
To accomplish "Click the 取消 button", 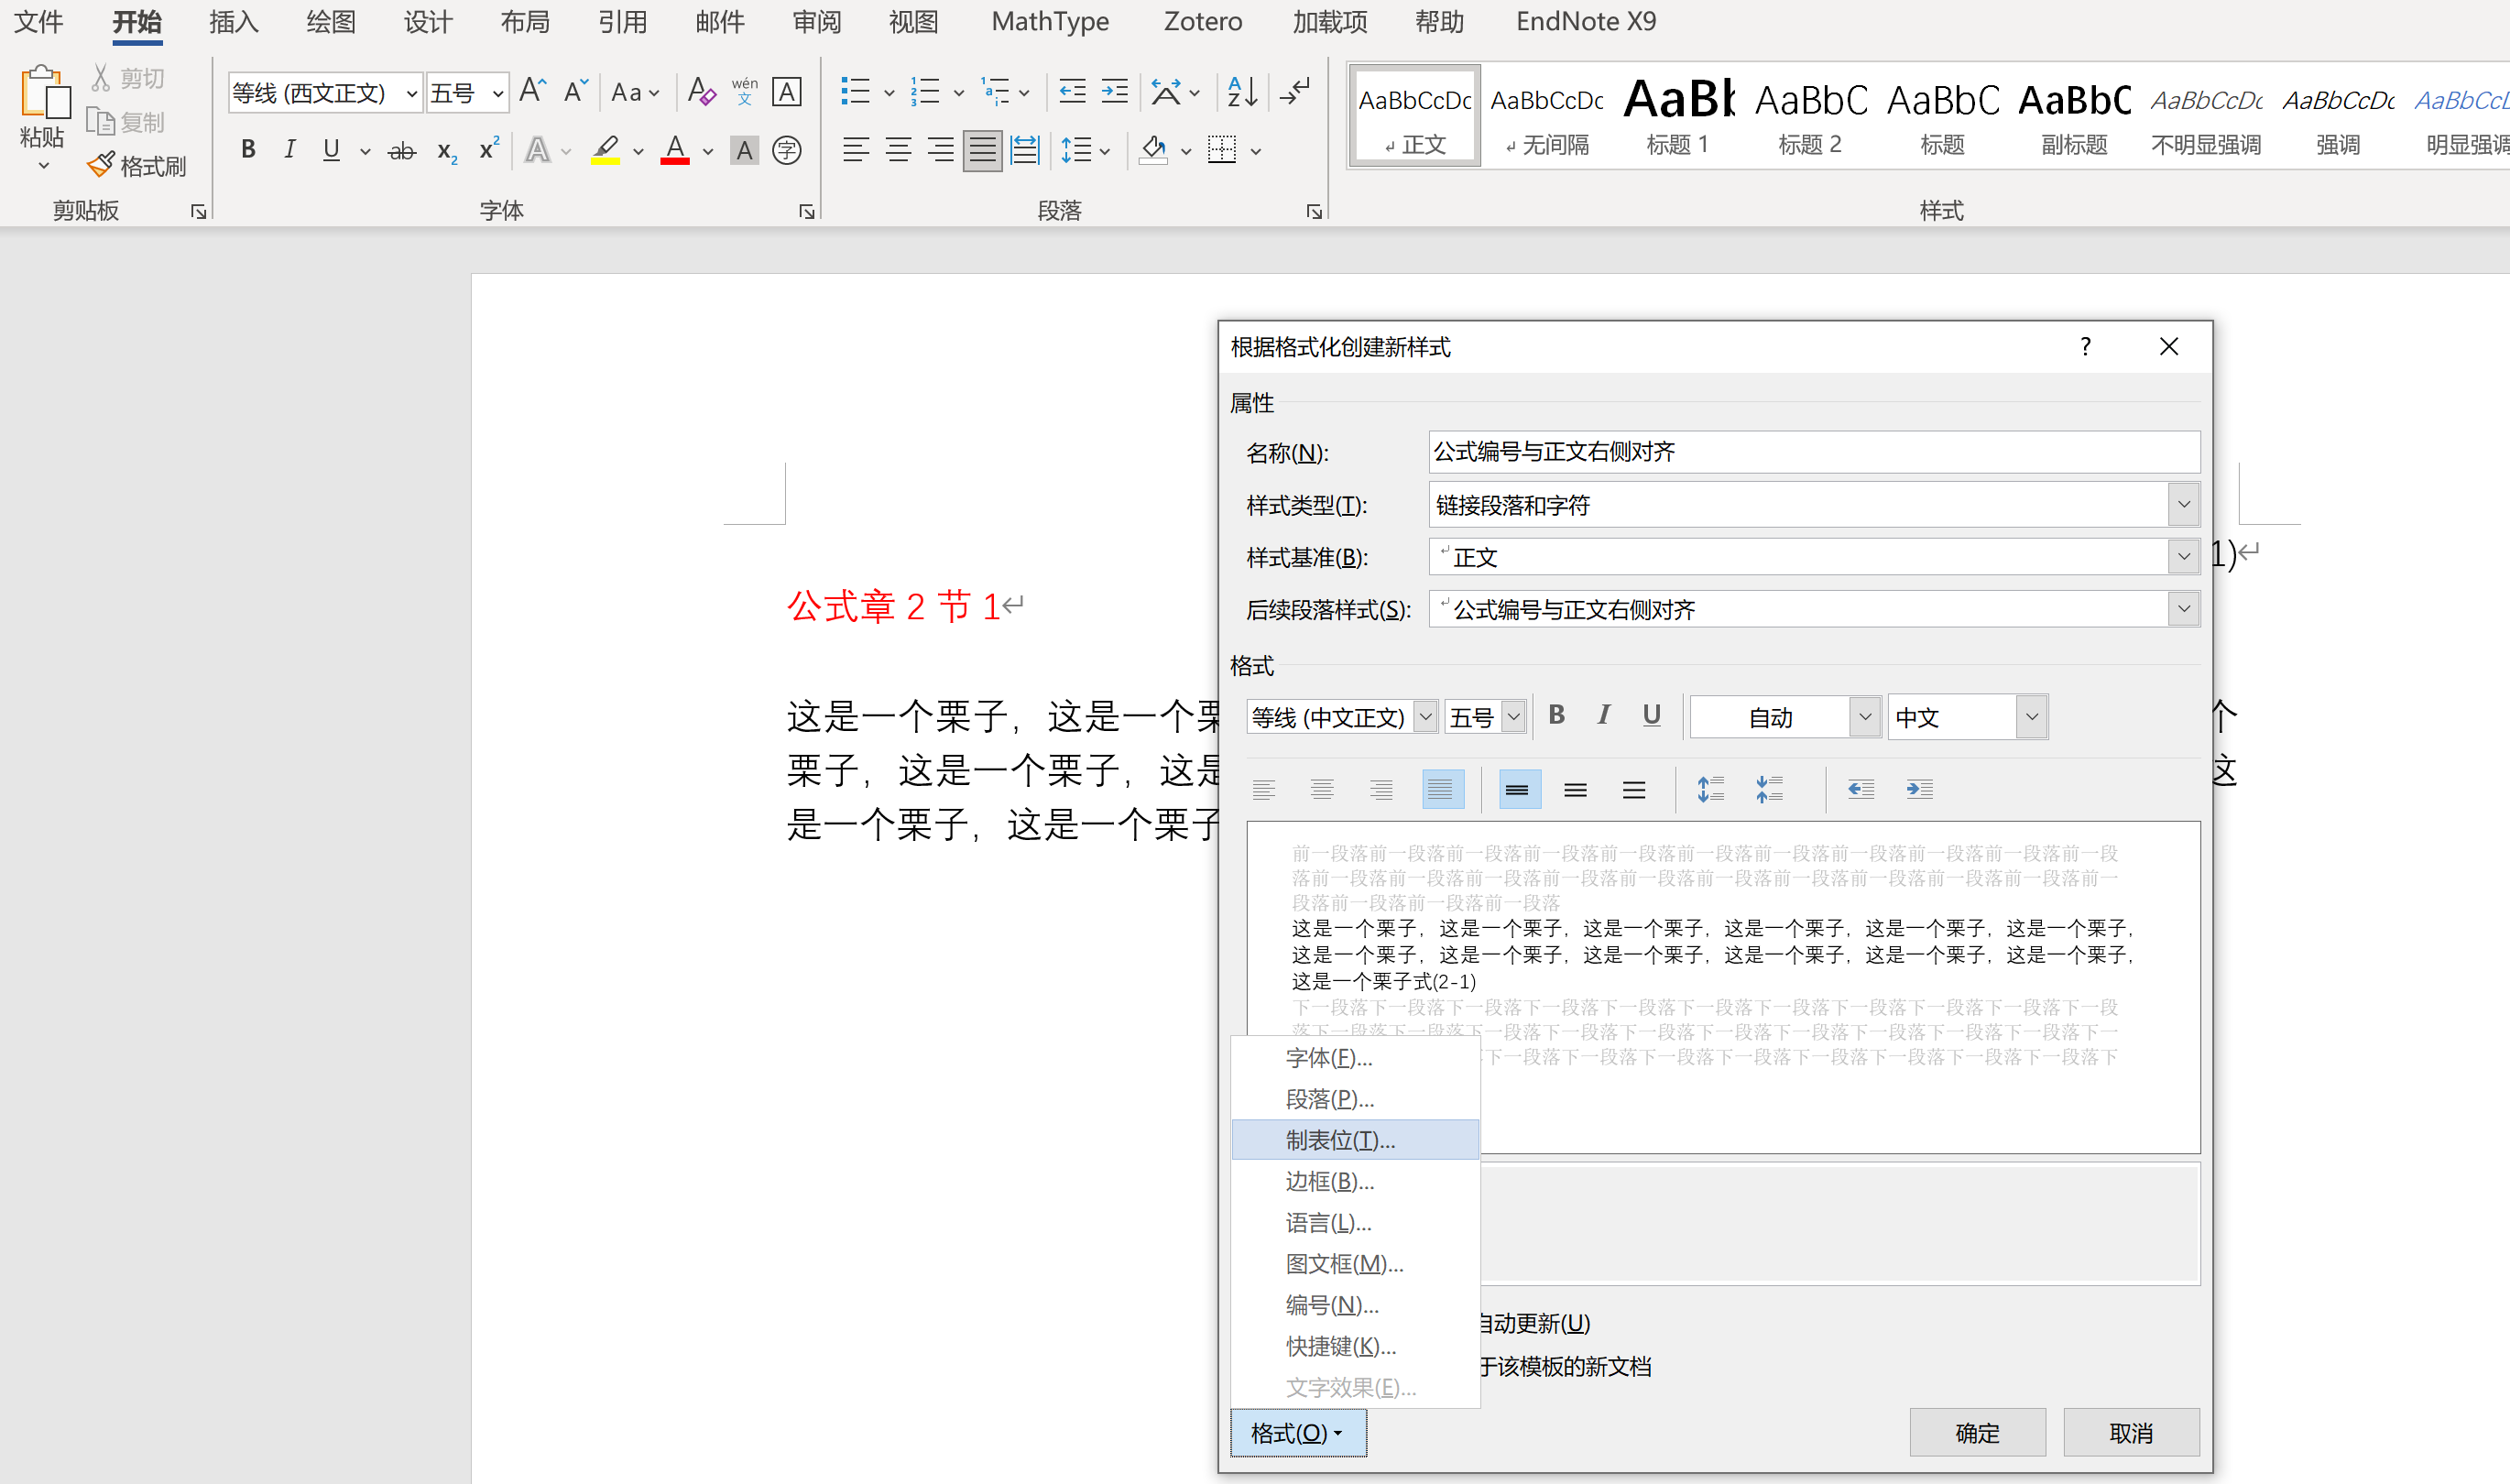I will coord(2131,1433).
